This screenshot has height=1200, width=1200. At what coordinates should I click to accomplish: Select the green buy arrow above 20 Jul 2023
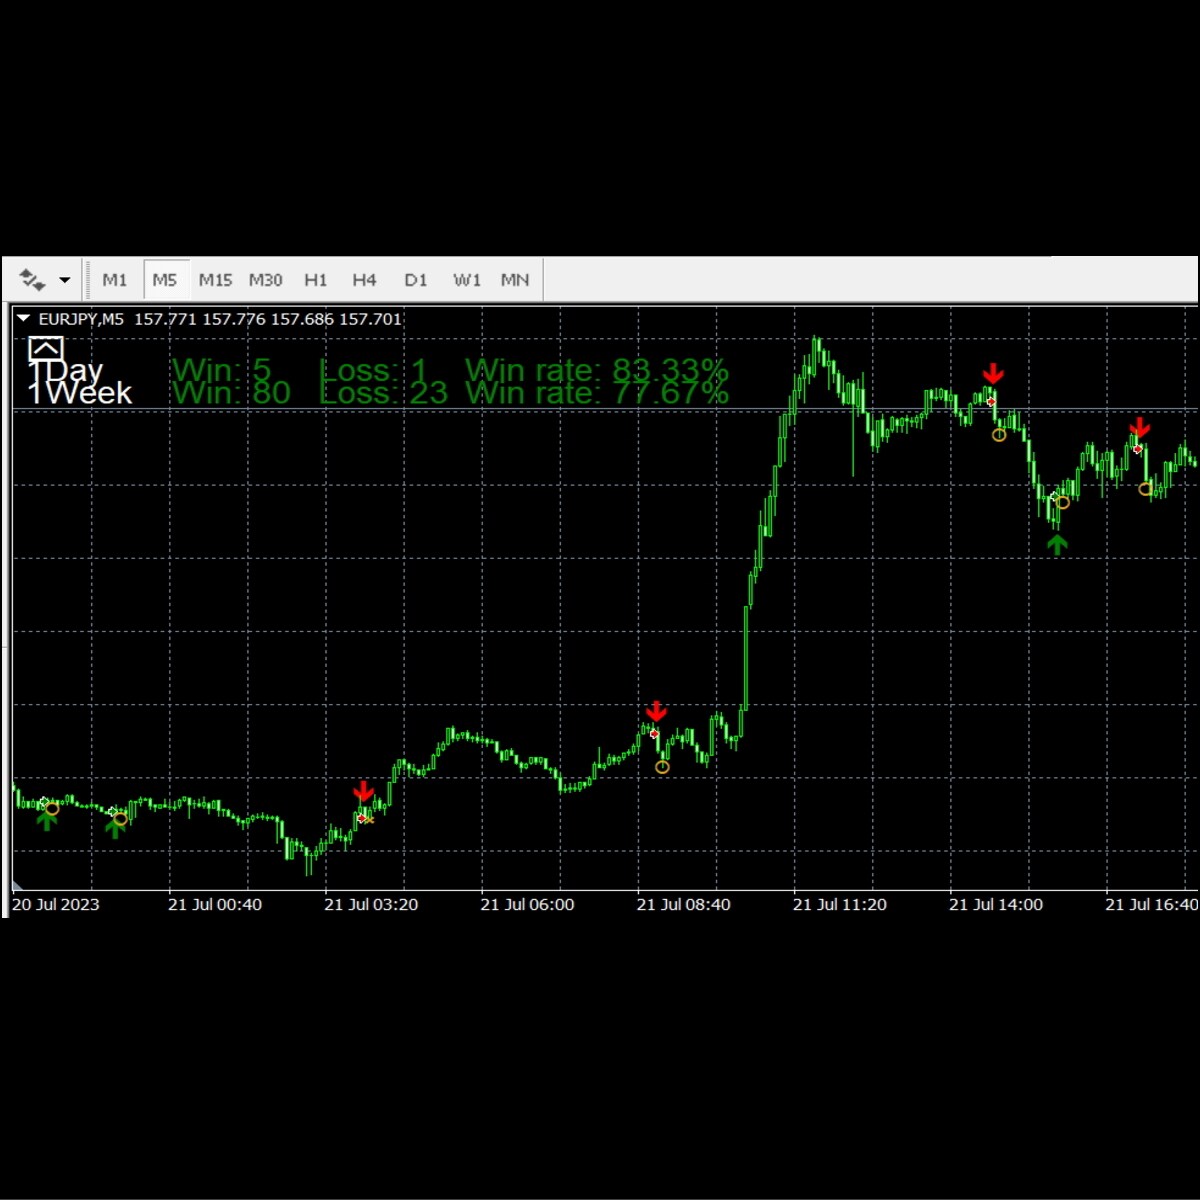(47, 820)
